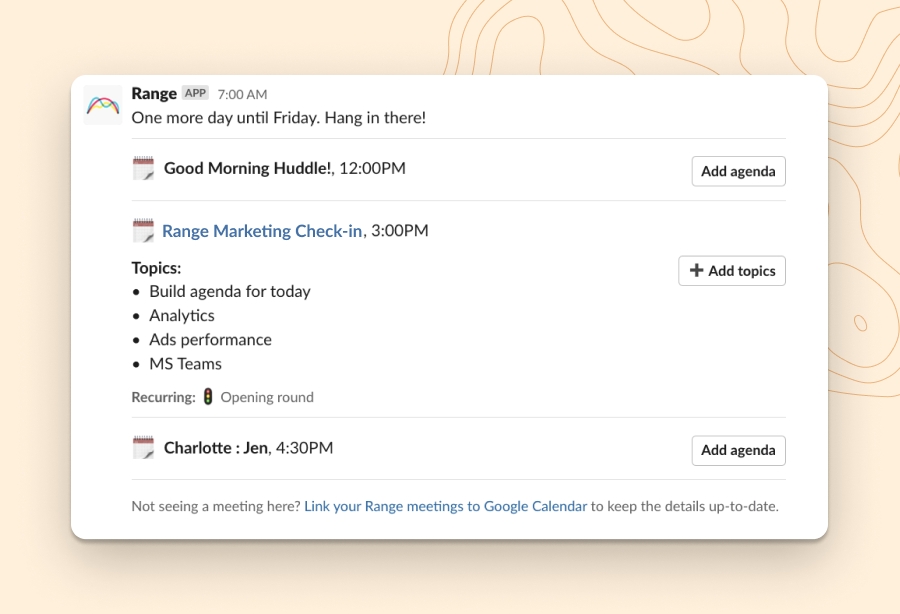Click the Topics: heading

coord(156,268)
